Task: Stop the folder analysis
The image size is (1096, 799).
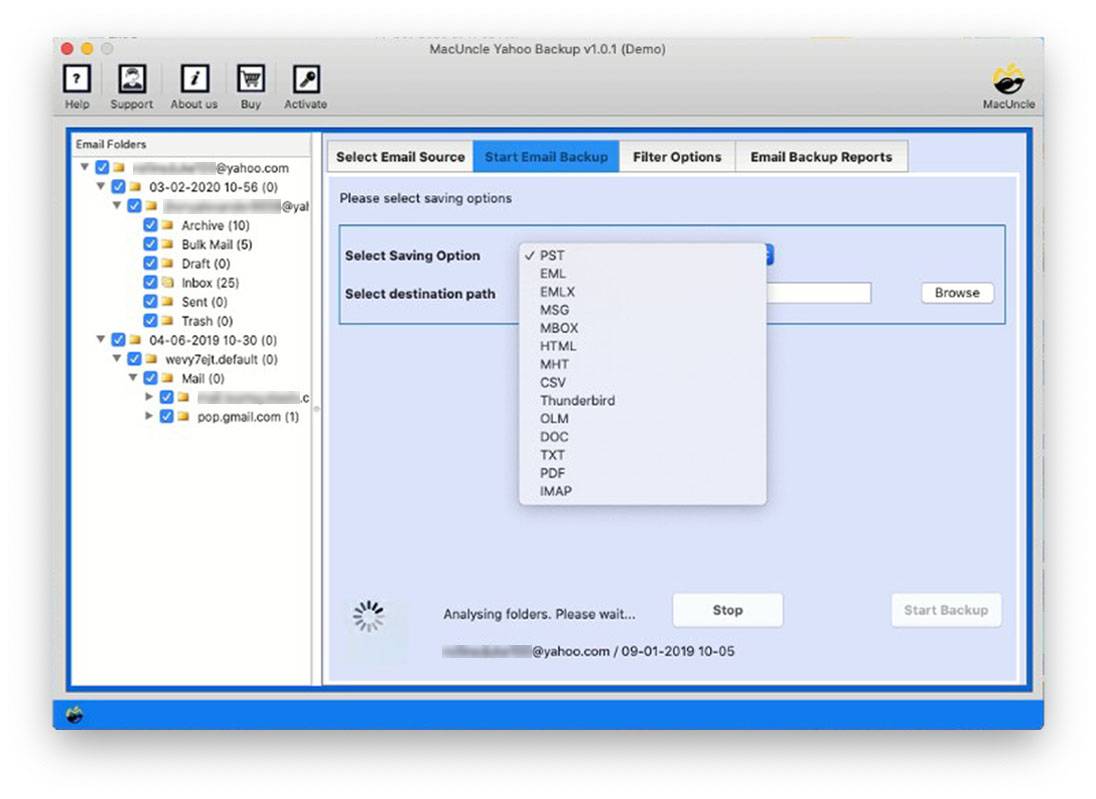Action: (x=727, y=610)
